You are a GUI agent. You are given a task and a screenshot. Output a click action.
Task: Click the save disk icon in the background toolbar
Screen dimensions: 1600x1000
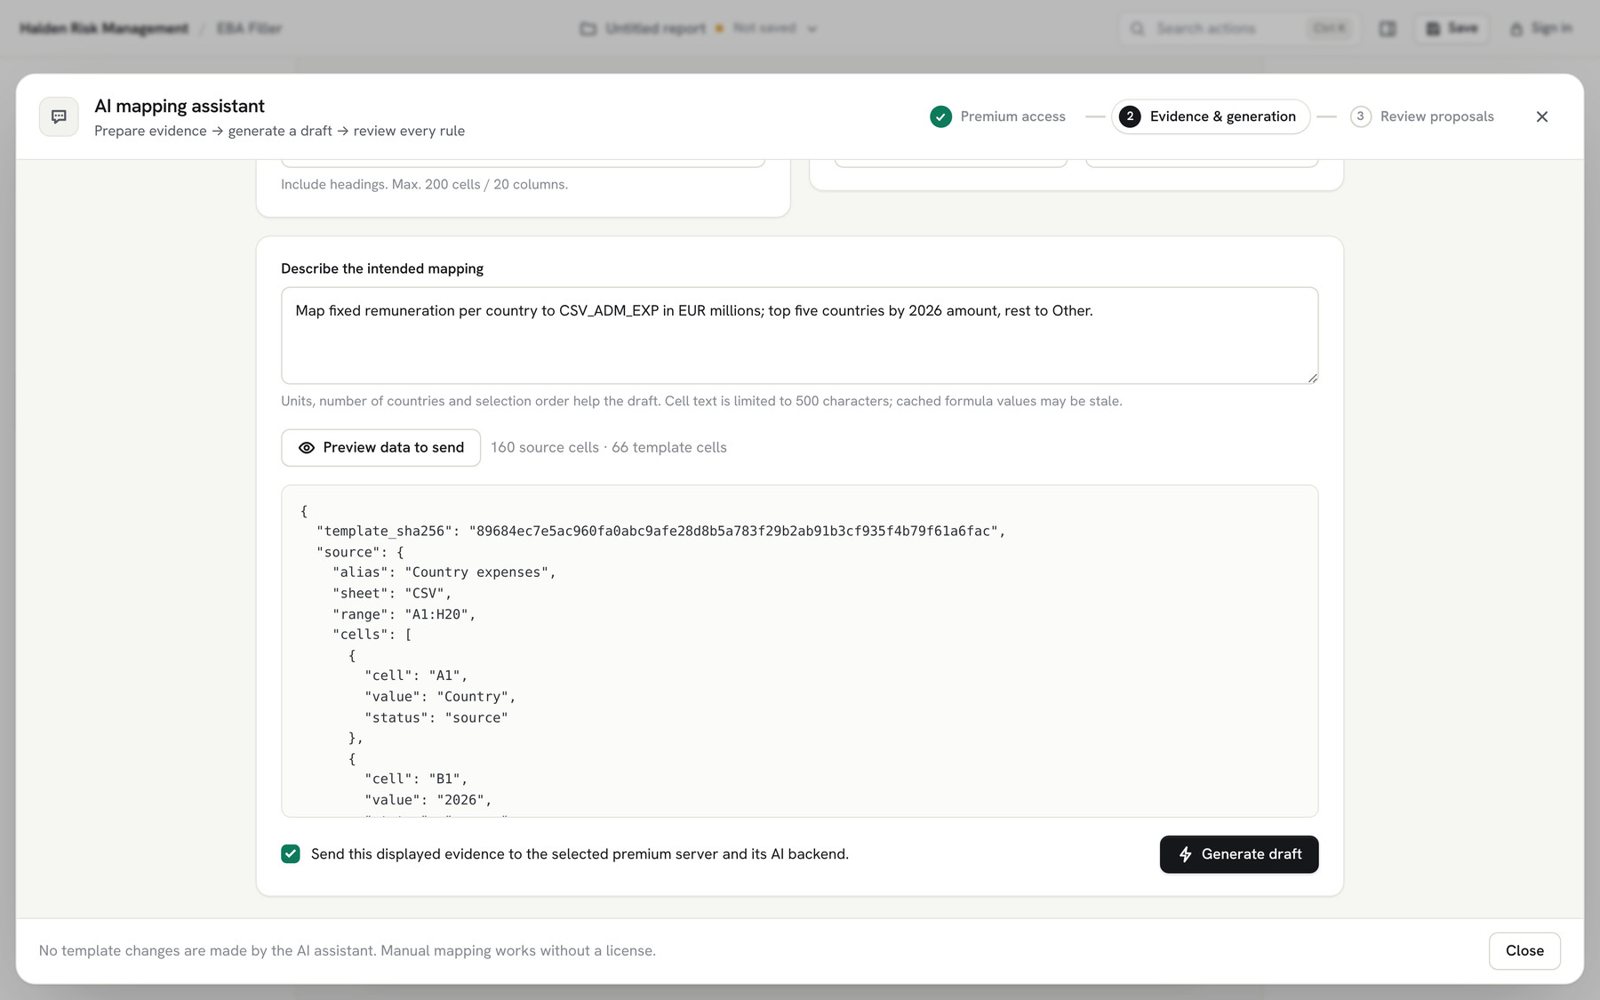1433,28
